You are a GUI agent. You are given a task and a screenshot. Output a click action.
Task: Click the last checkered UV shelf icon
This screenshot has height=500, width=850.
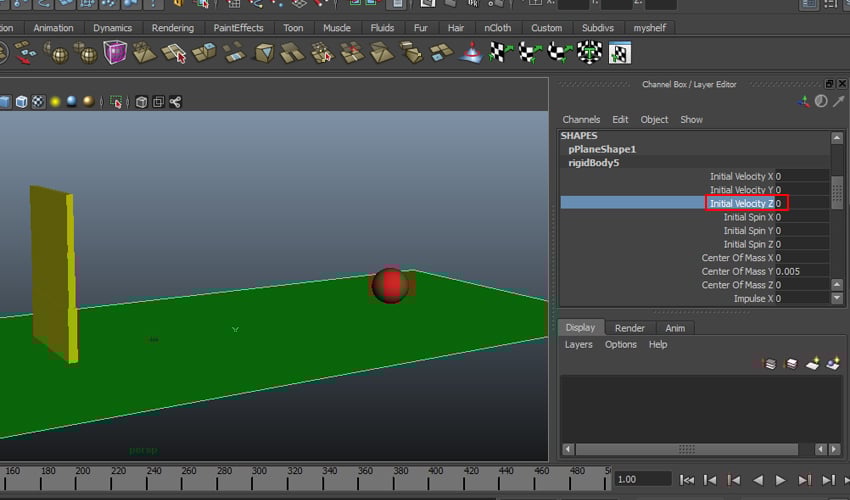[620, 52]
